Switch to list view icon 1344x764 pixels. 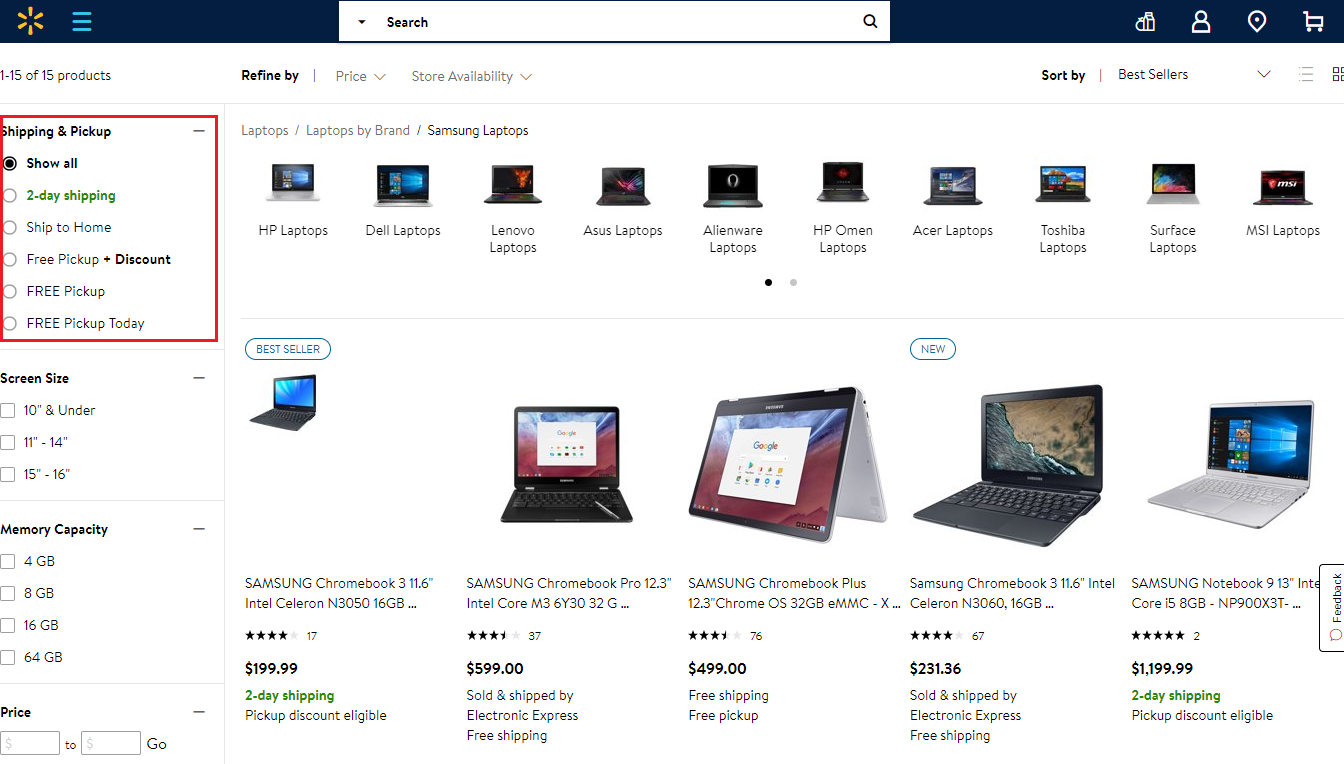click(1305, 74)
